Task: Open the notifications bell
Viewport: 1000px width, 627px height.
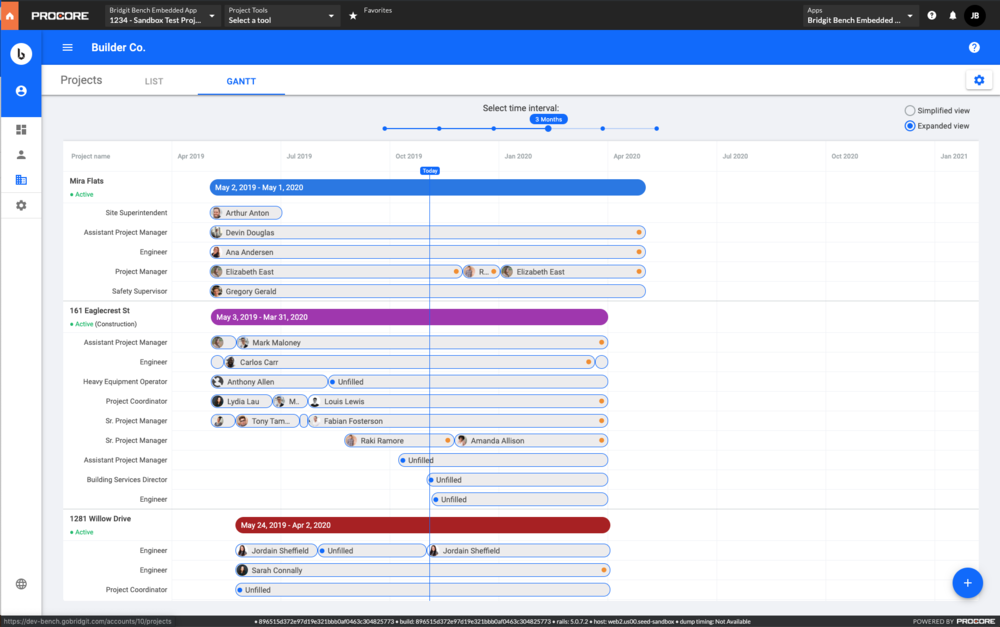Action: coord(953,15)
